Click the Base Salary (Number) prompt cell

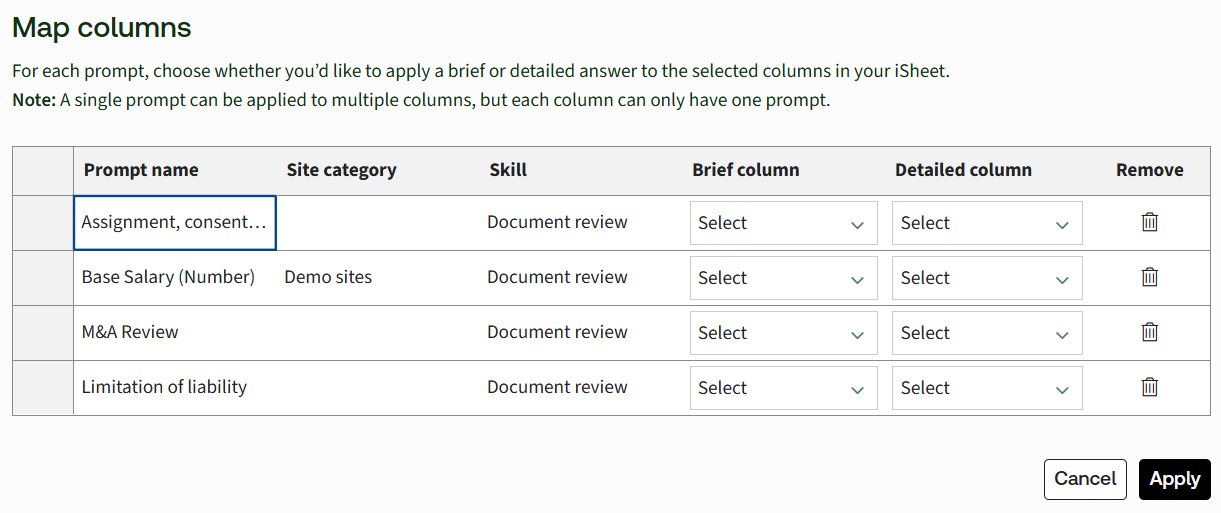pyautogui.click(x=168, y=277)
